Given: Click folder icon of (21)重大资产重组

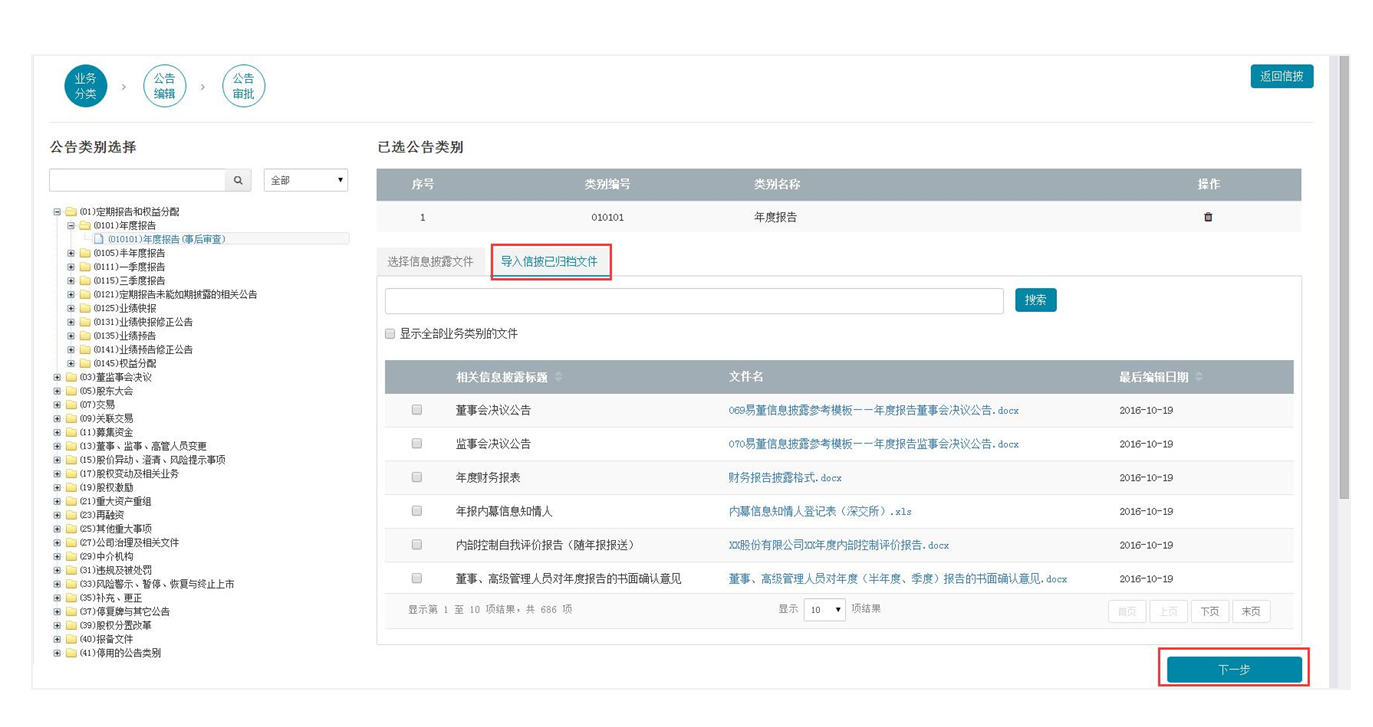Looking at the screenshot, I should [x=71, y=501].
